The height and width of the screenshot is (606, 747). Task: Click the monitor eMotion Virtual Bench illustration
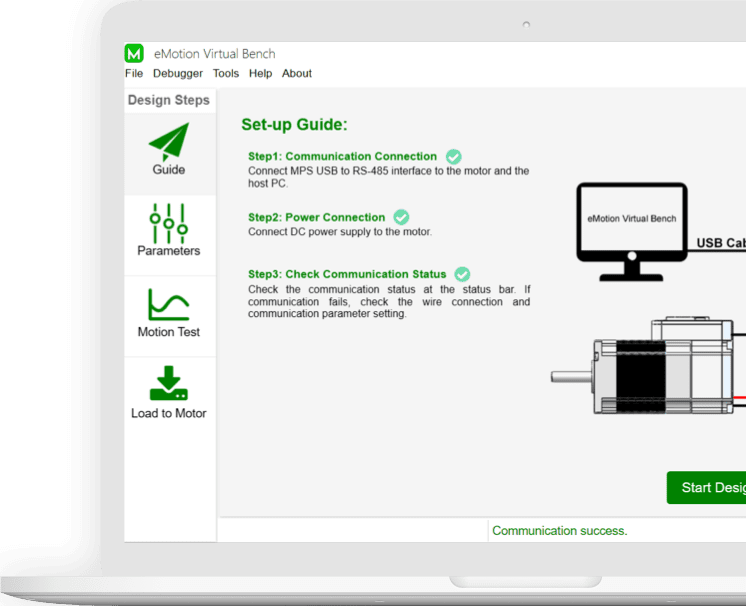point(632,232)
